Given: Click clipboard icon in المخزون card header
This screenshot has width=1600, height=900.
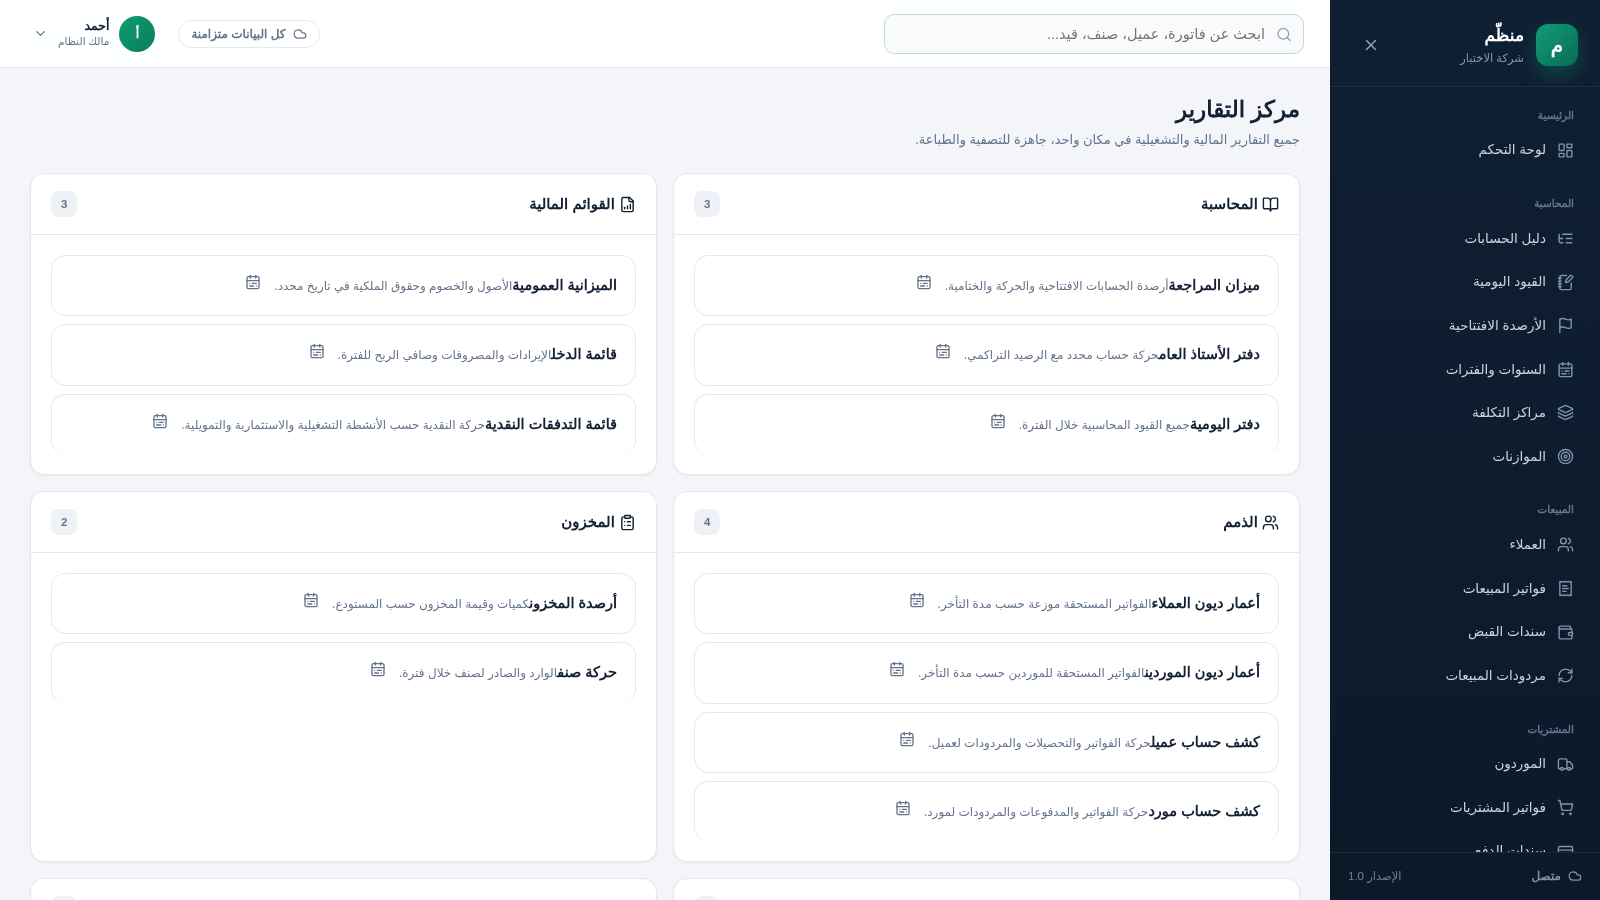Looking at the screenshot, I should tap(627, 522).
